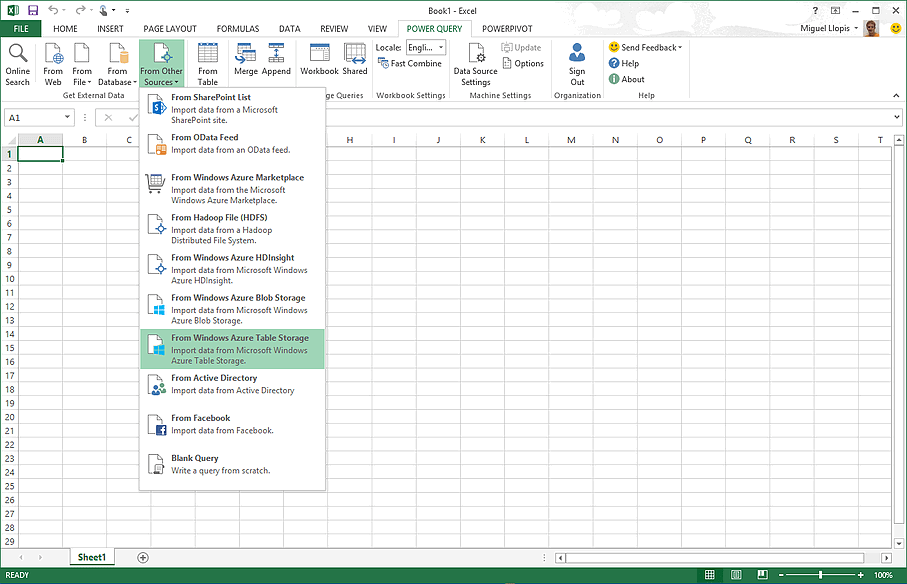Expand From Database sources
This screenshot has width=907, height=584.
[117, 65]
